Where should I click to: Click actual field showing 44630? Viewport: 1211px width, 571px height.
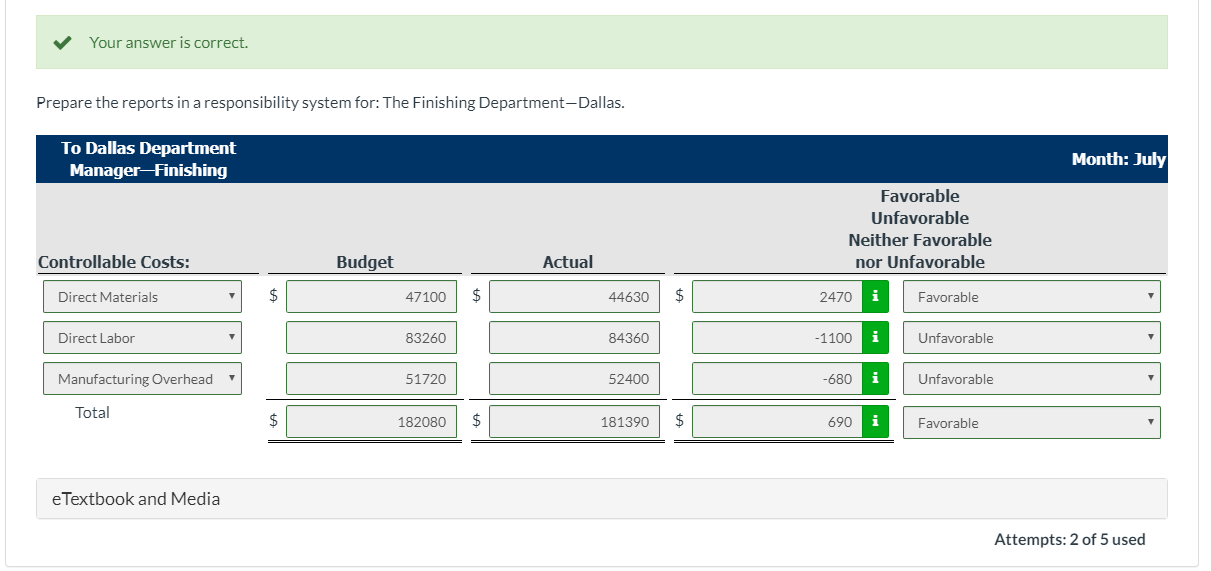575,297
